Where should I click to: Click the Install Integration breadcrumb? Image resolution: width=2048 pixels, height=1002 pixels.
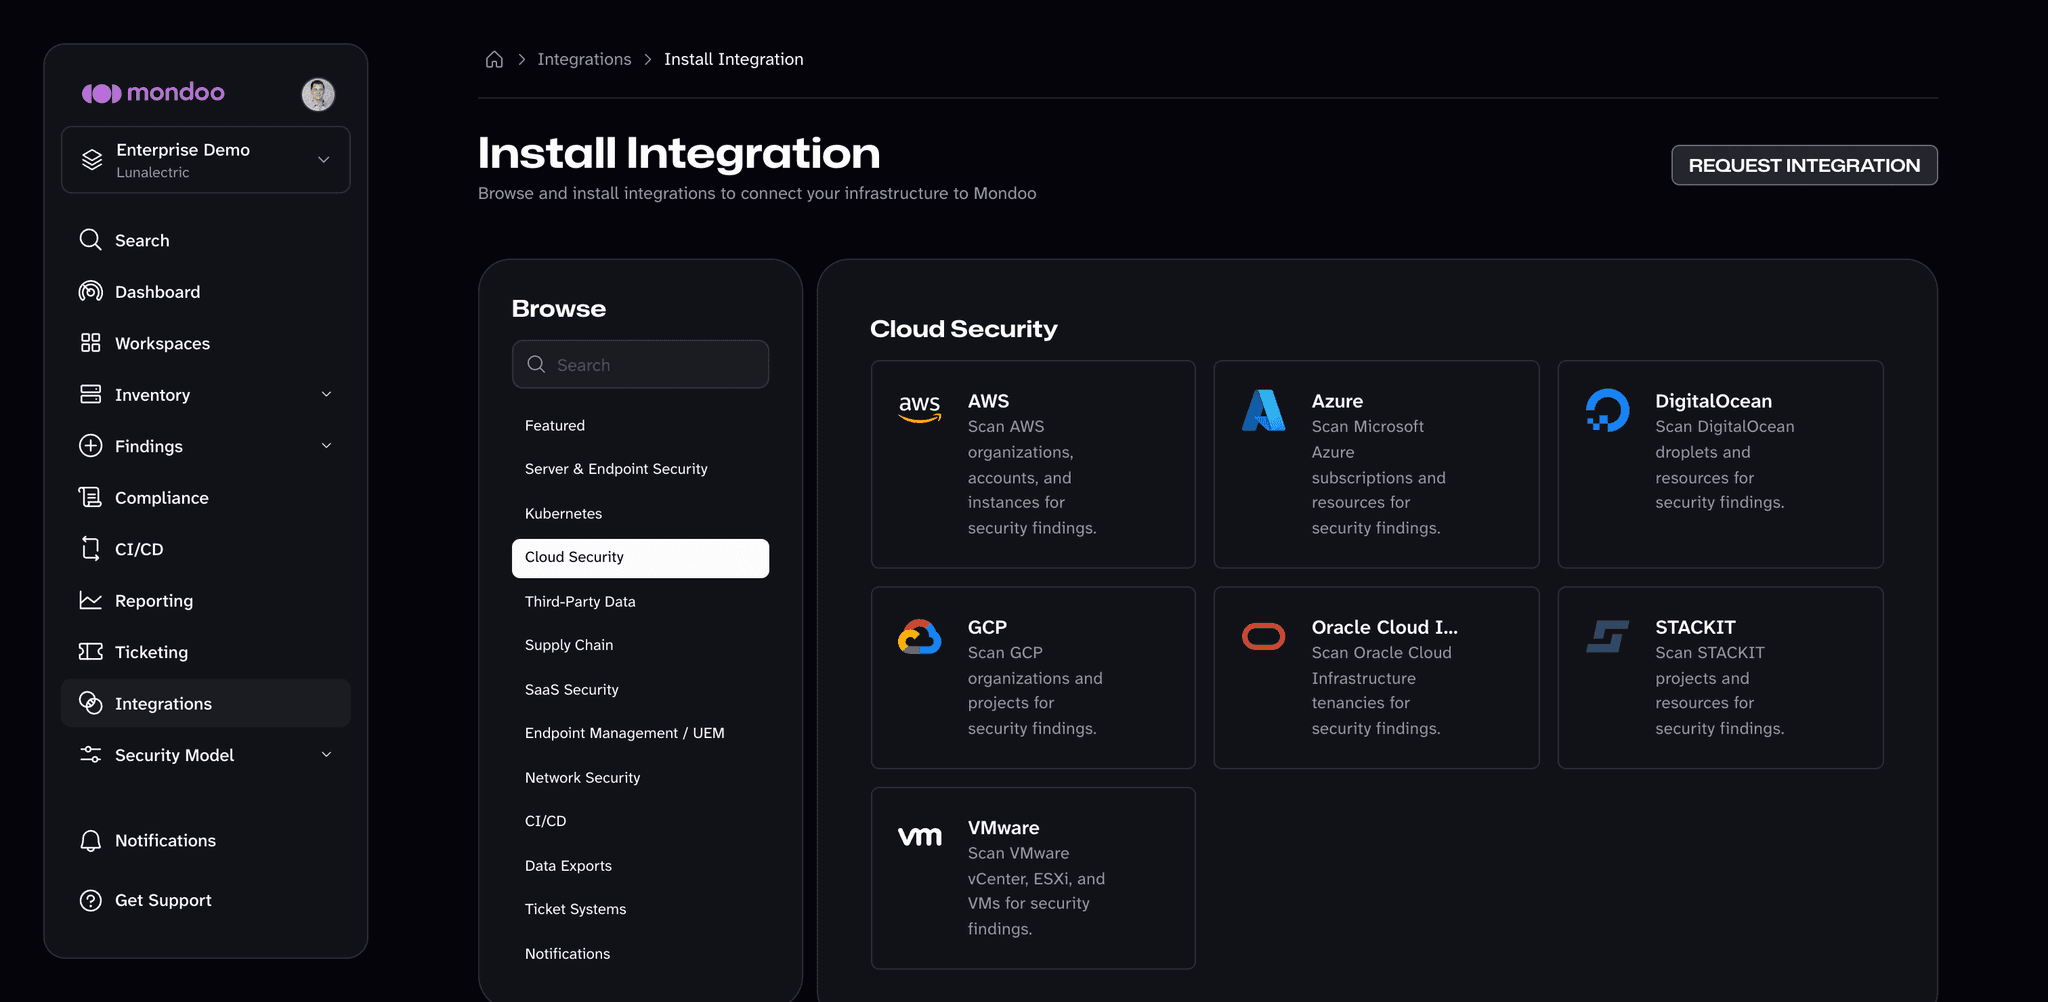click(734, 59)
